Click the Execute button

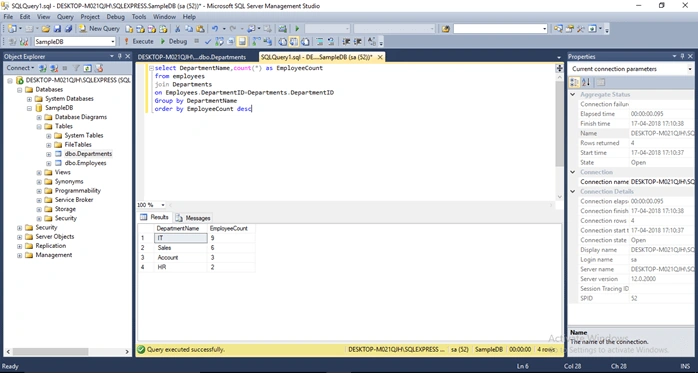coord(138,41)
